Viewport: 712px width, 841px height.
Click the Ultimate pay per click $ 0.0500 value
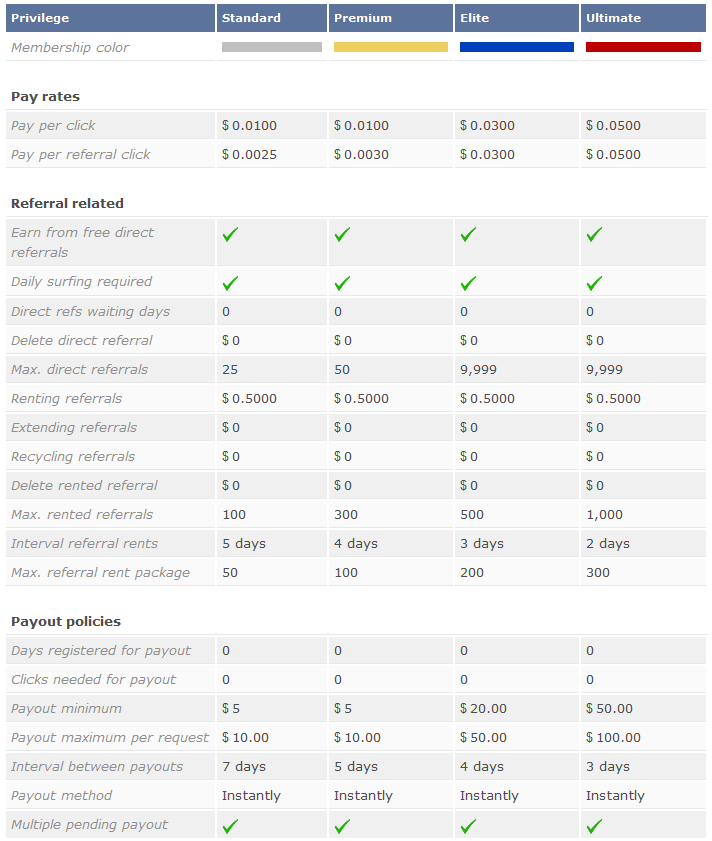613,126
